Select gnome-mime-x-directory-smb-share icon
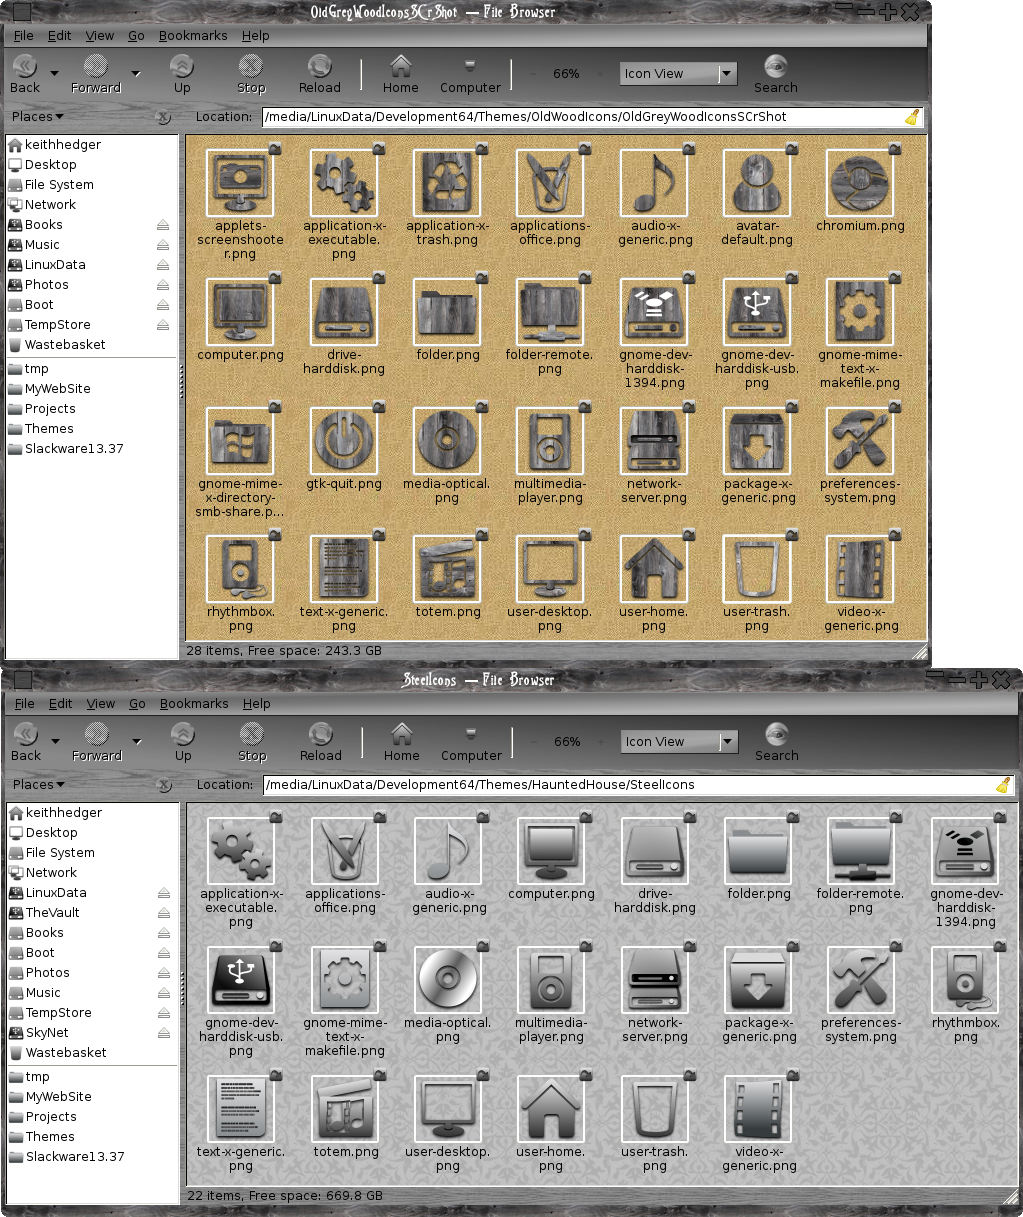 [240, 441]
